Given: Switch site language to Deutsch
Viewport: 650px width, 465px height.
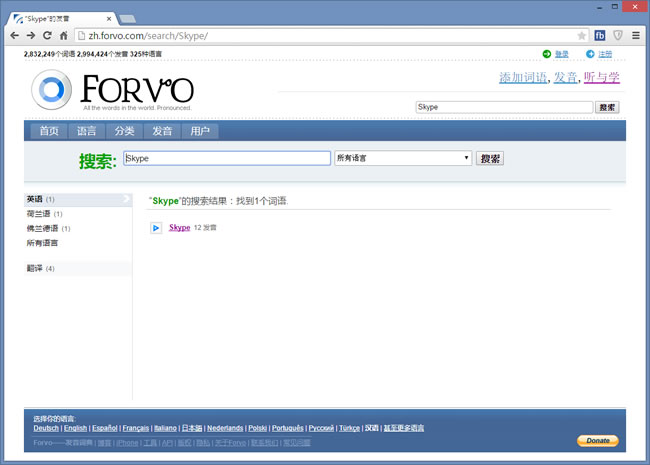Looking at the screenshot, I should [x=46, y=428].
